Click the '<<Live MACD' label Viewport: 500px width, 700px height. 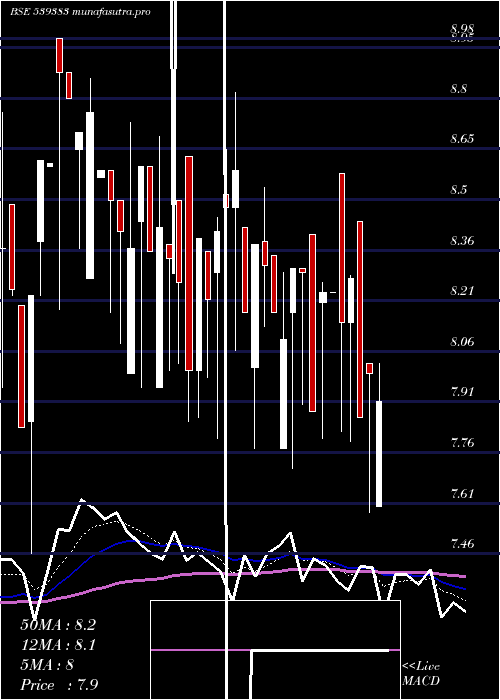pyautogui.click(x=421, y=674)
